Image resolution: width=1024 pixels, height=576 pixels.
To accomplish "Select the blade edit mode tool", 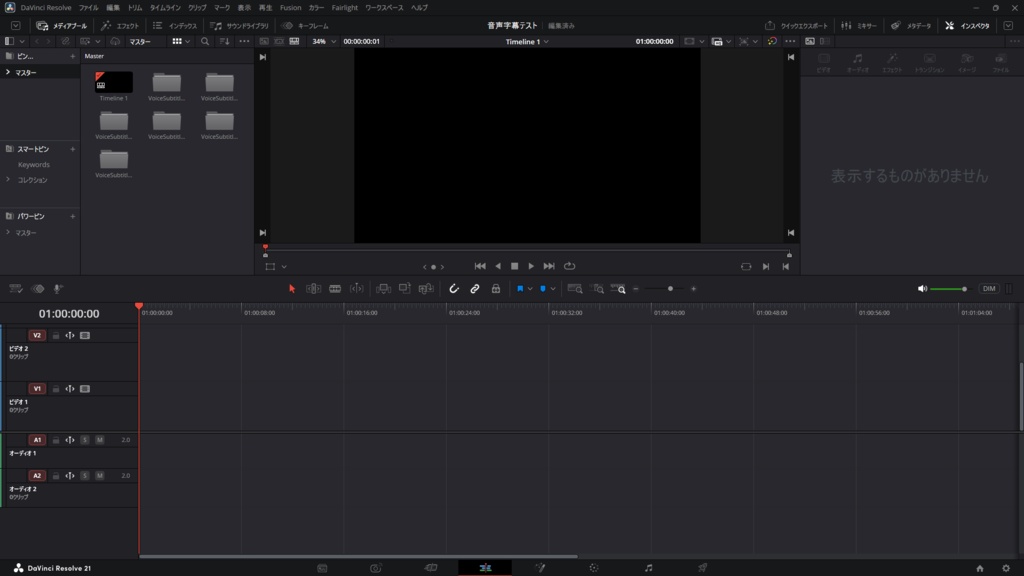I will pyautogui.click(x=335, y=289).
